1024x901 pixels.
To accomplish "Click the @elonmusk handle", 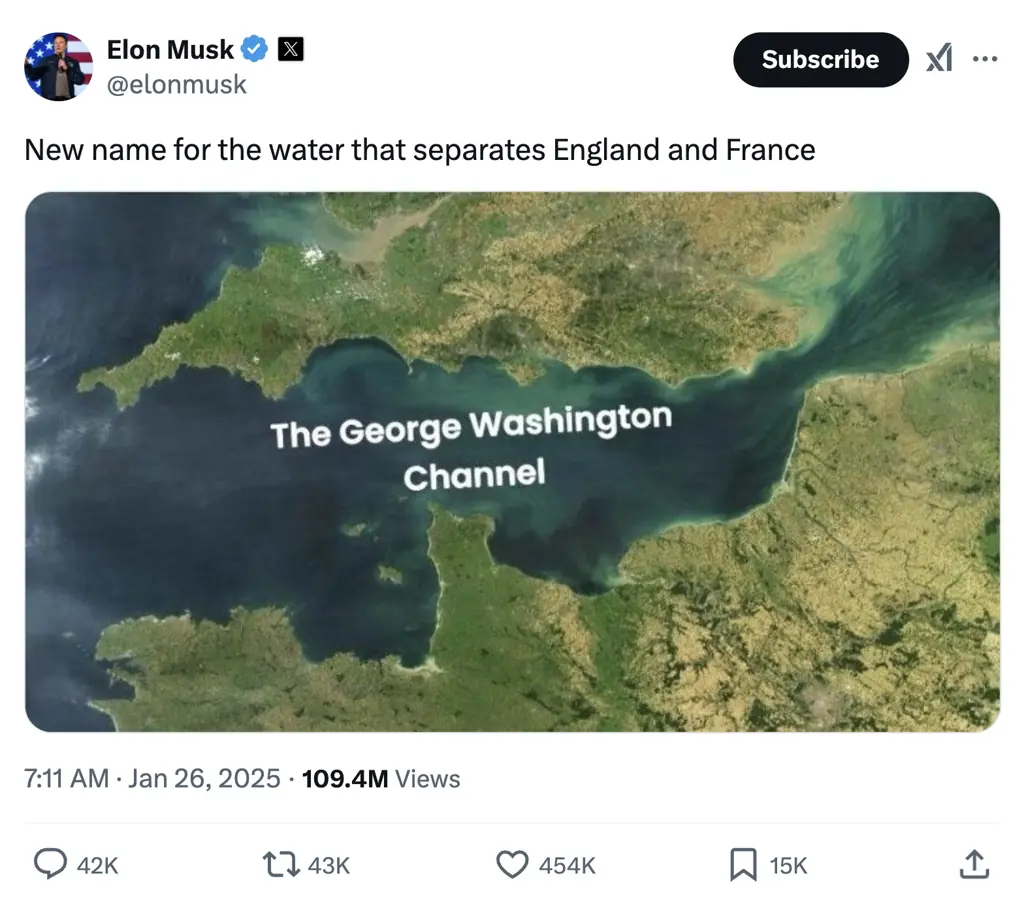I will 178,85.
